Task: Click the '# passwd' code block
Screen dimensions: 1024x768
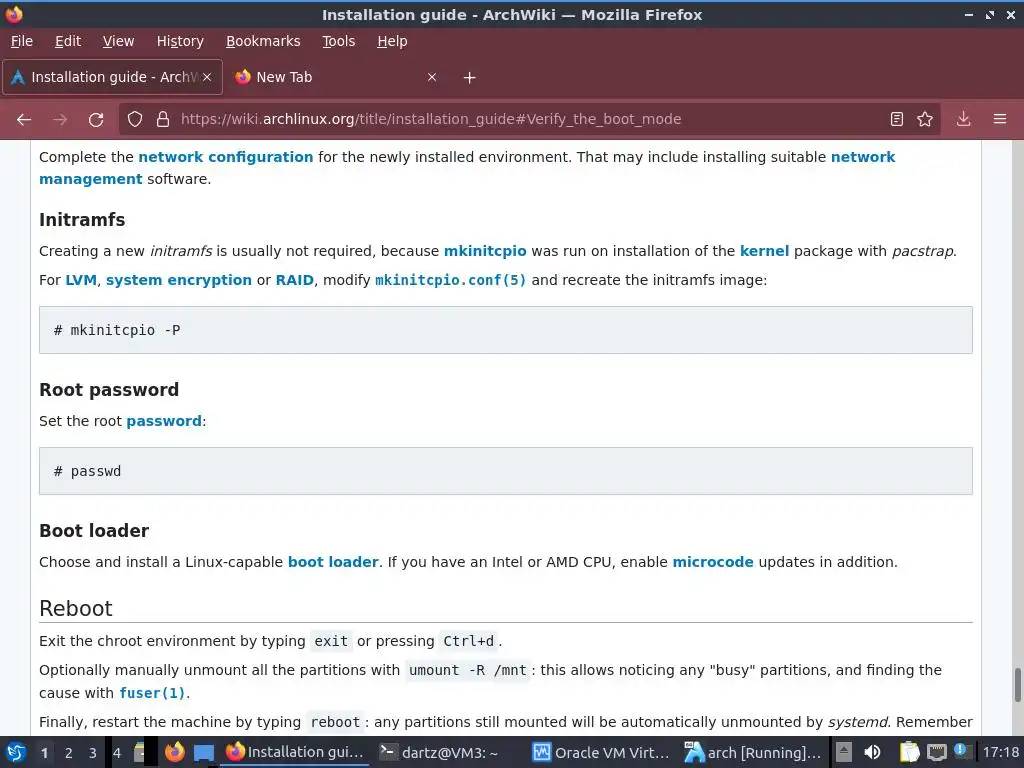Action: [505, 471]
